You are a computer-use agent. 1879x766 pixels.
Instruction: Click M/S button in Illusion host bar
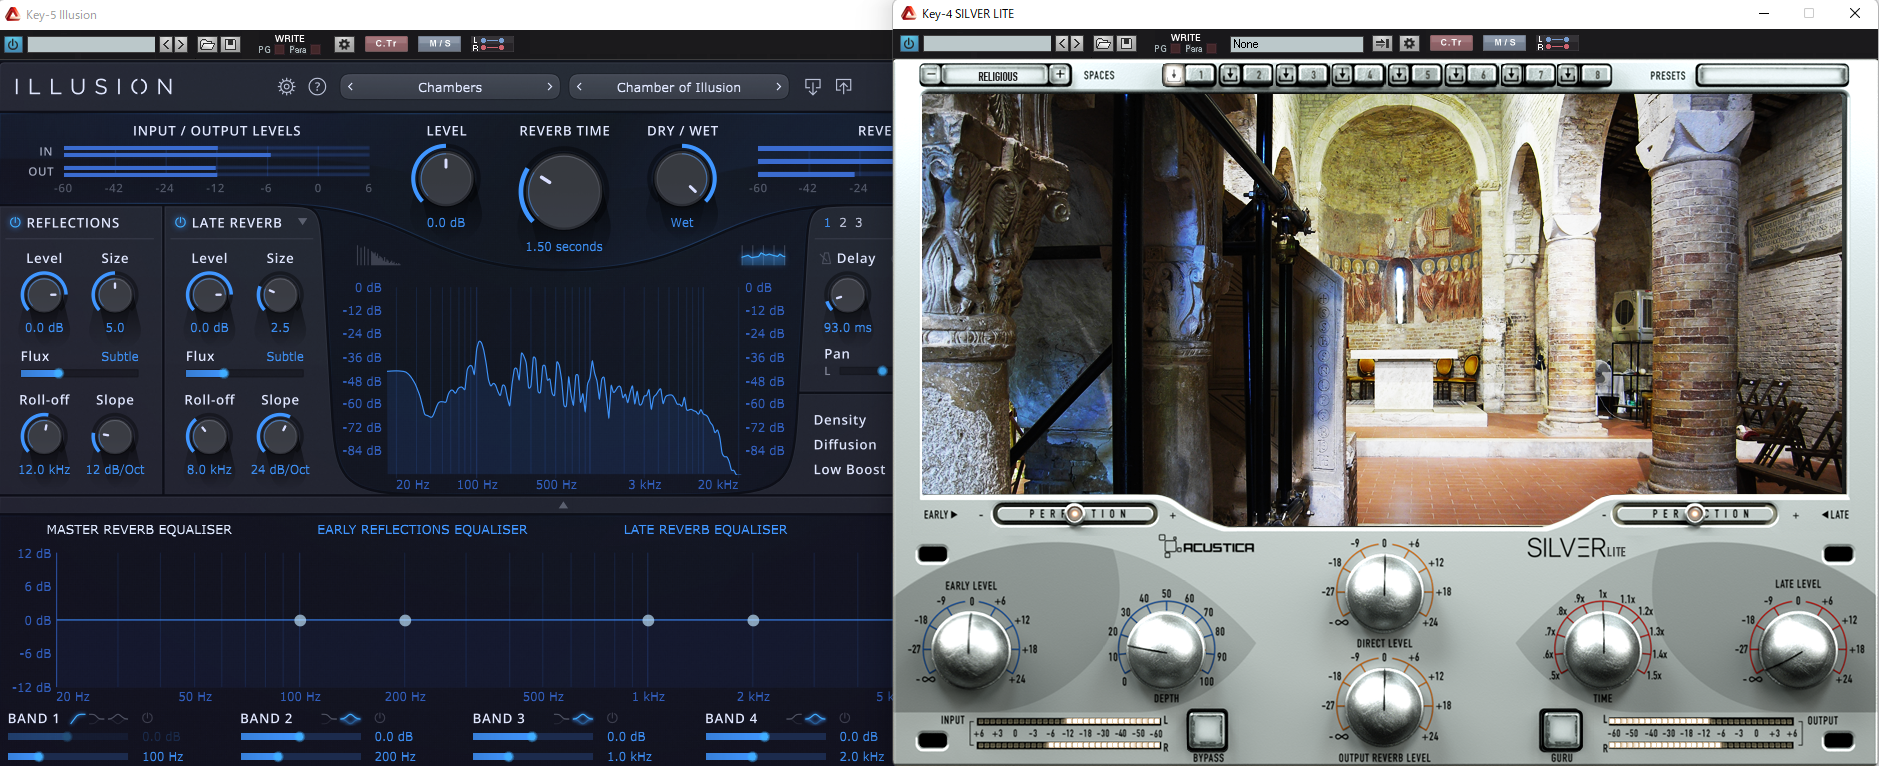point(440,44)
